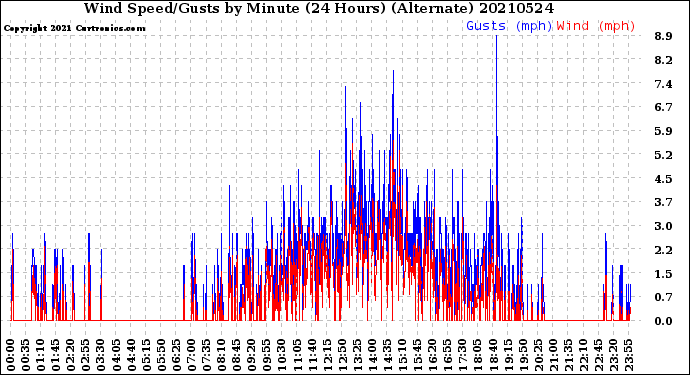Click the 18:05 time axis label

tap(477, 355)
